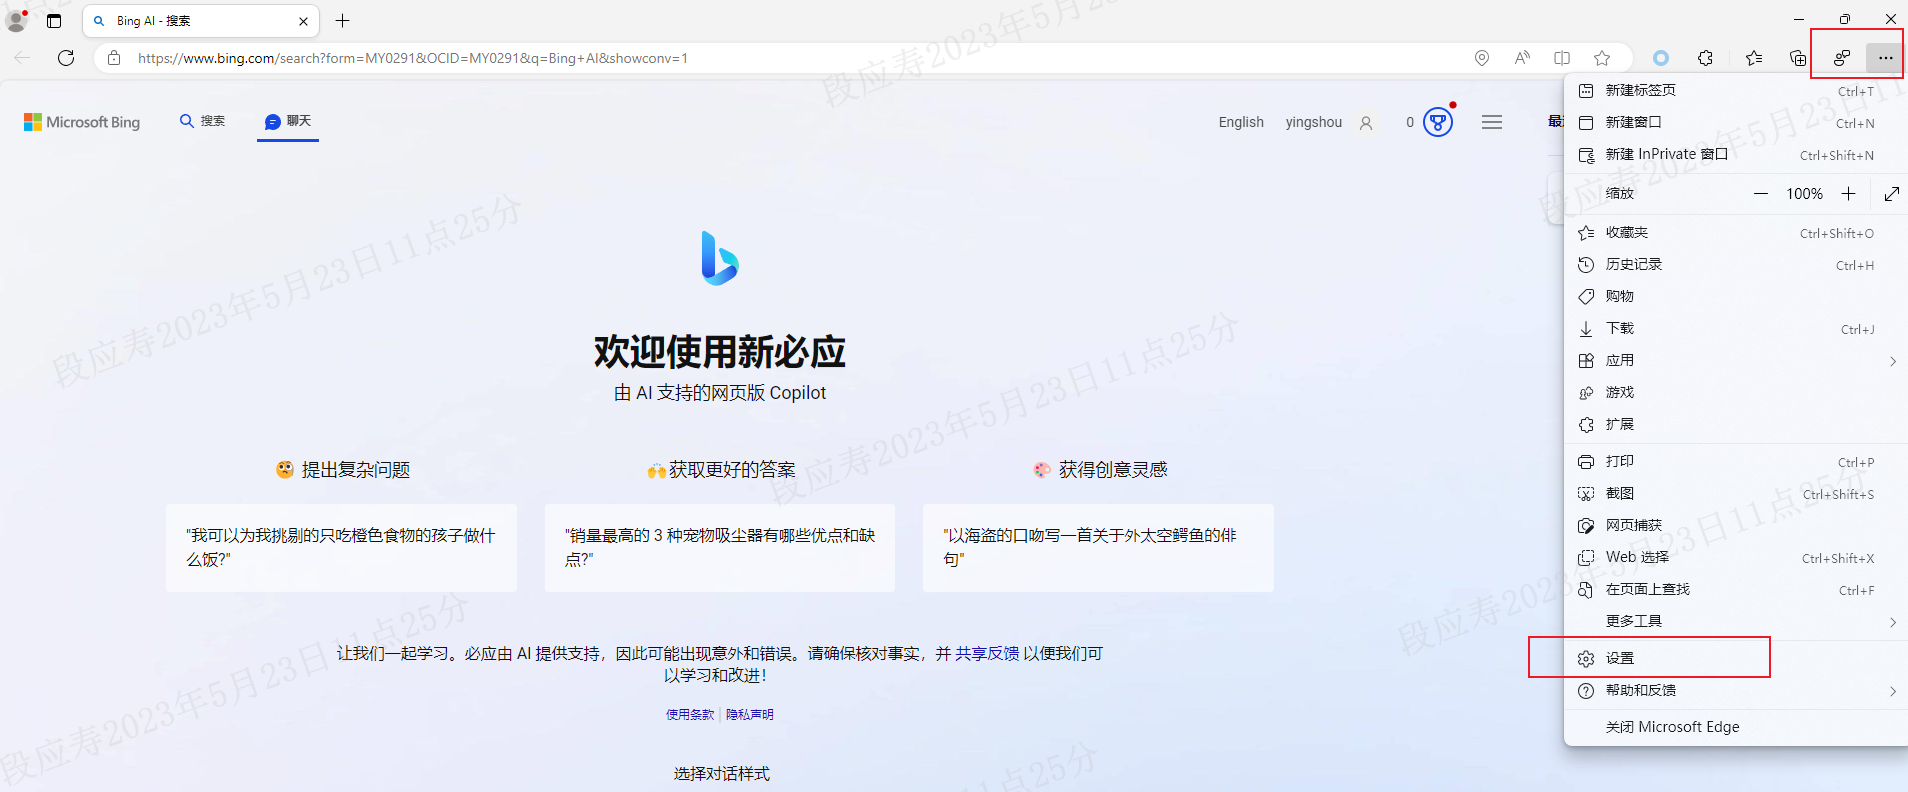The height and width of the screenshot is (792, 1908).
Task: Choose 截图 menu entry
Action: pos(1736,493)
